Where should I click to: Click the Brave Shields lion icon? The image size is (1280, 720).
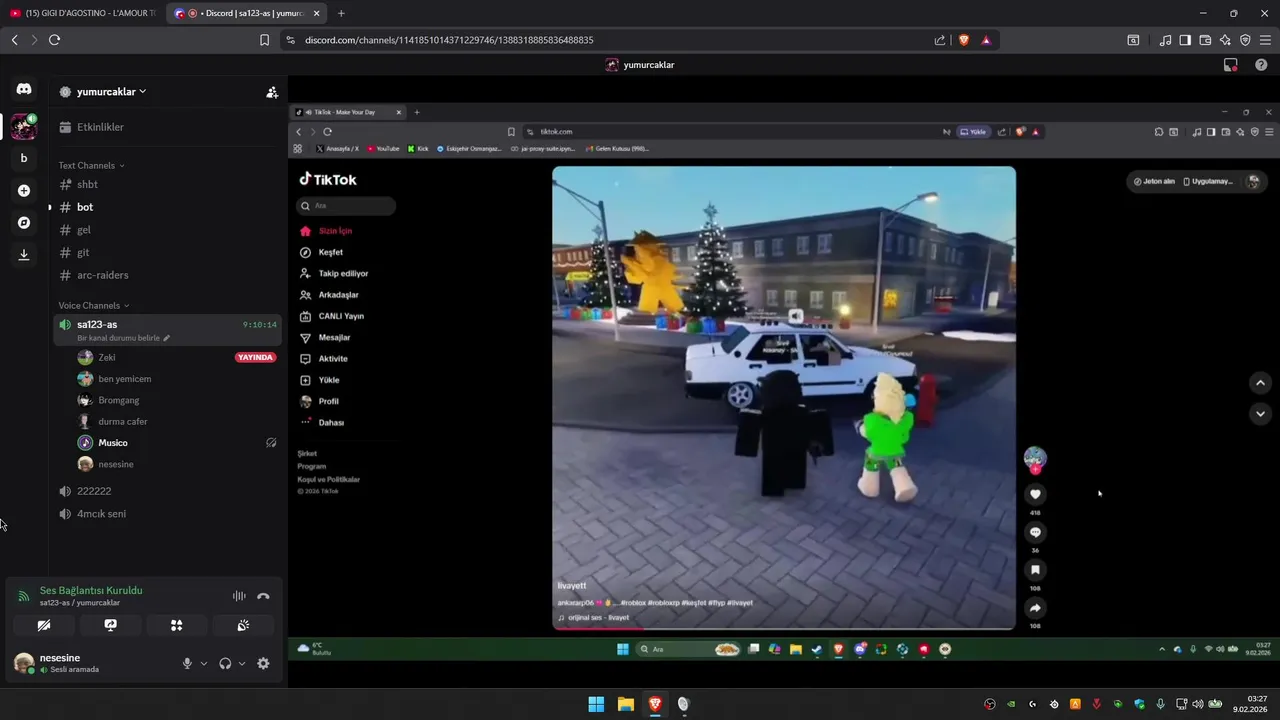coord(964,40)
